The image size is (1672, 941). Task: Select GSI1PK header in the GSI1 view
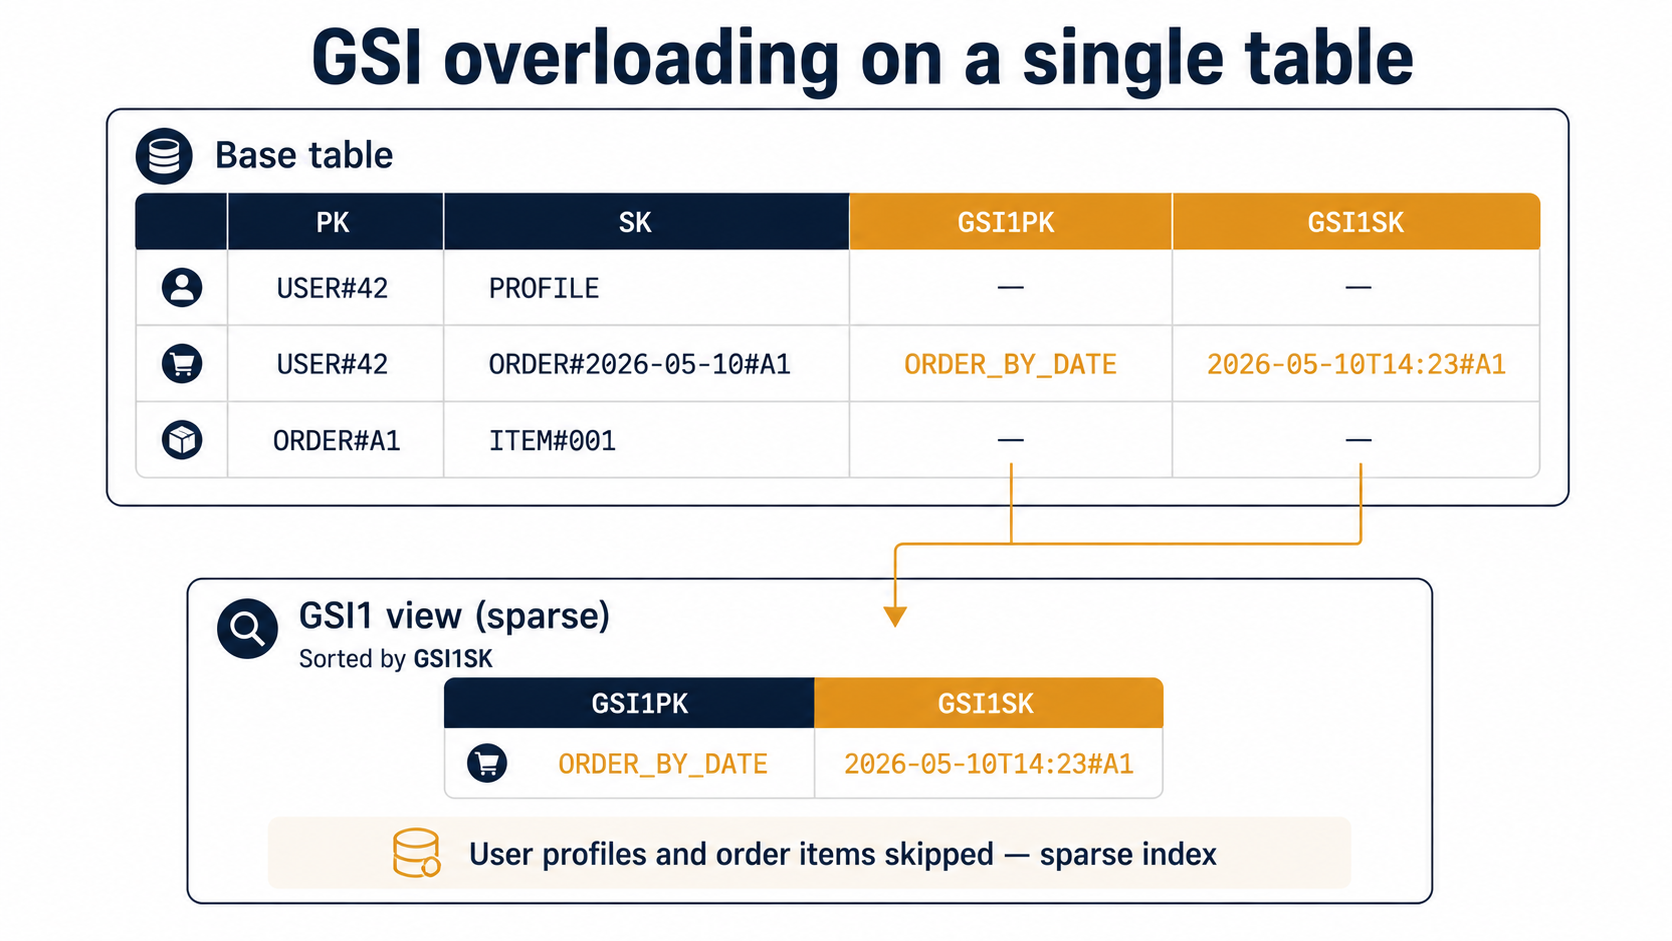coord(629,704)
